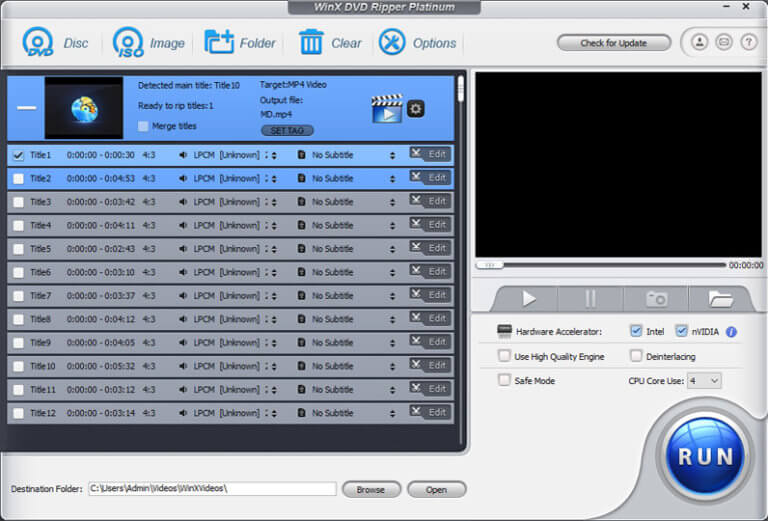Minimize the WinX DVD Ripper window
The width and height of the screenshot is (768, 521).
click(726, 6)
